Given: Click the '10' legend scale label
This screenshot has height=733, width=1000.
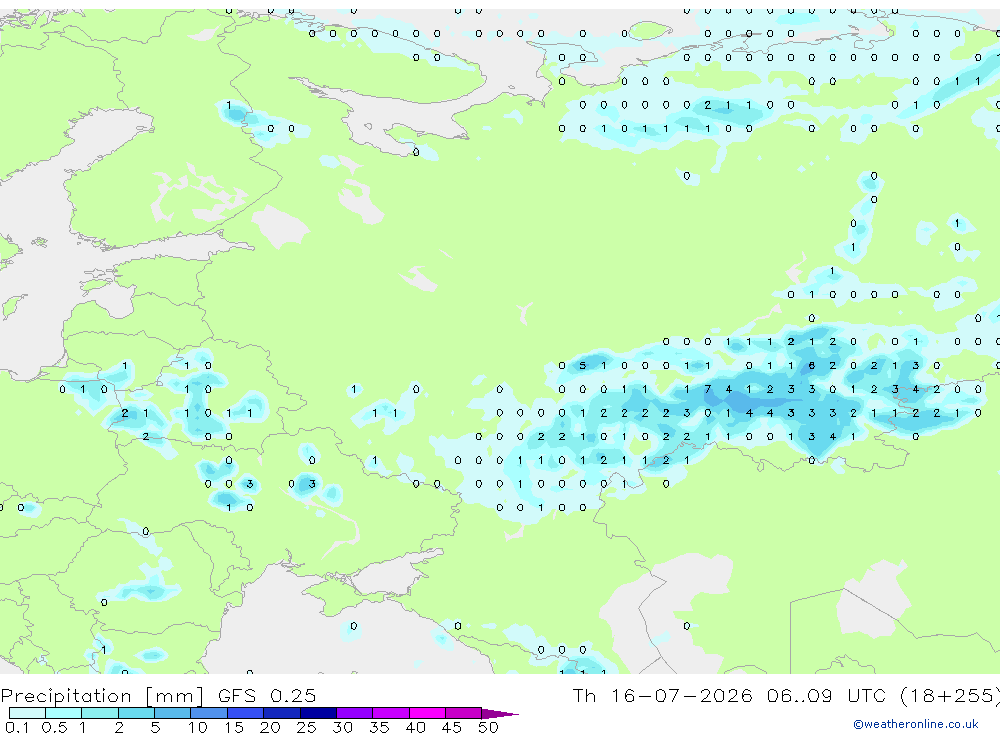Looking at the screenshot, I should [197, 727].
